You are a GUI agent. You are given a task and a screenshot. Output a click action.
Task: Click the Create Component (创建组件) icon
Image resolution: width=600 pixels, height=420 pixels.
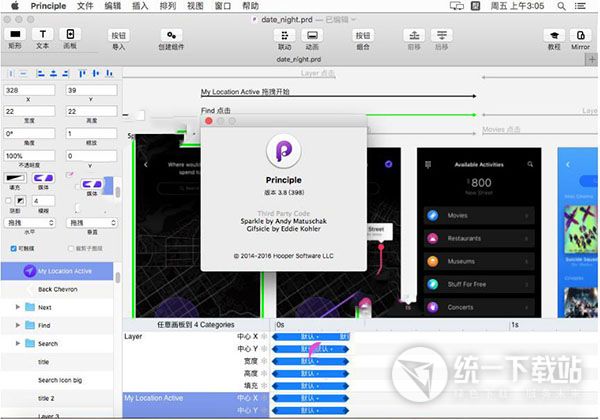[171, 35]
